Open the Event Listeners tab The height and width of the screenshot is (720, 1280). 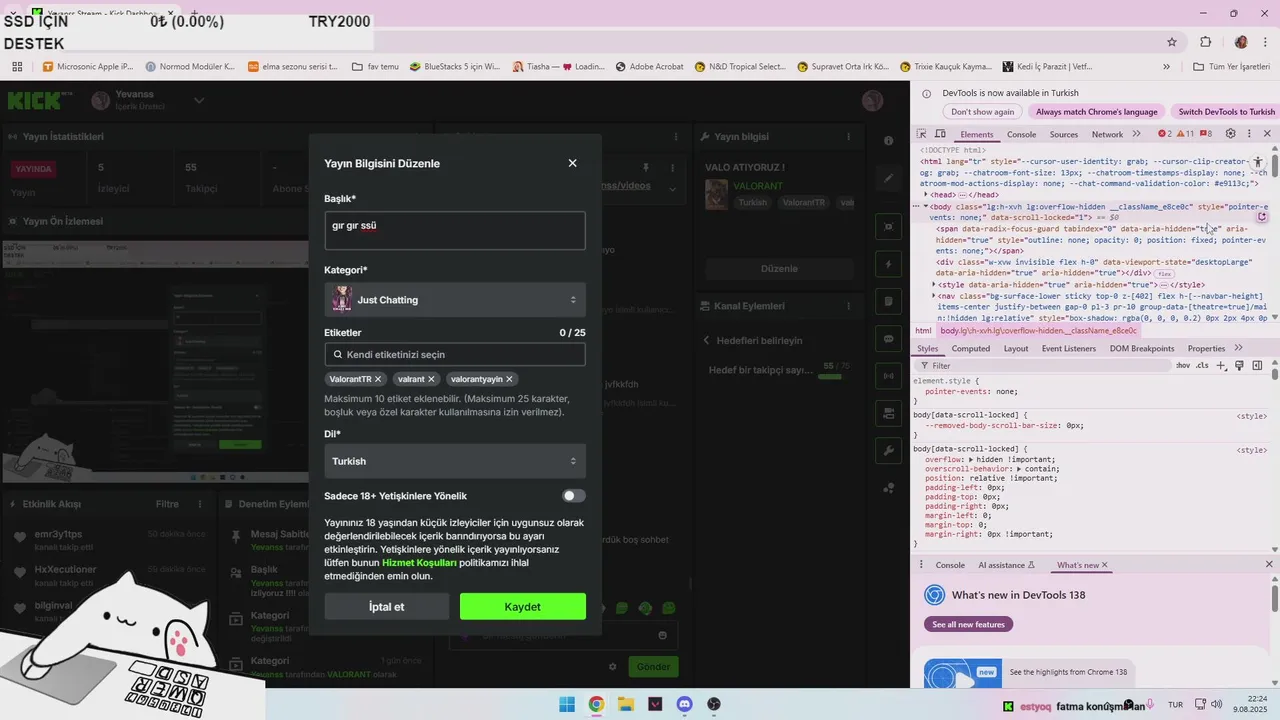tap(1068, 349)
